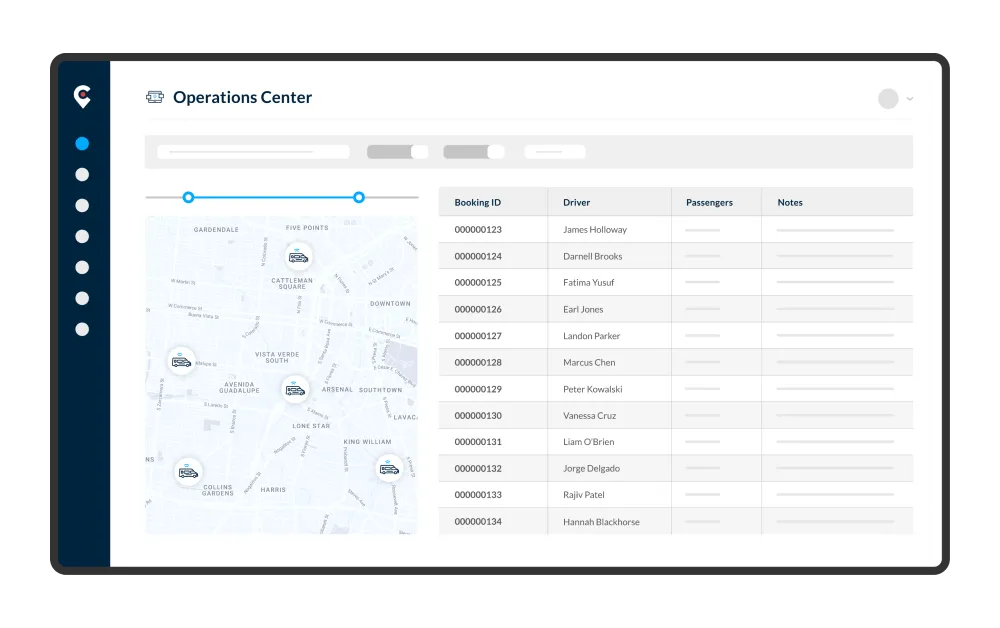Viewport: 1000px width, 628px height.
Task: Click booking ID 000000124
Action: tap(478, 256)
